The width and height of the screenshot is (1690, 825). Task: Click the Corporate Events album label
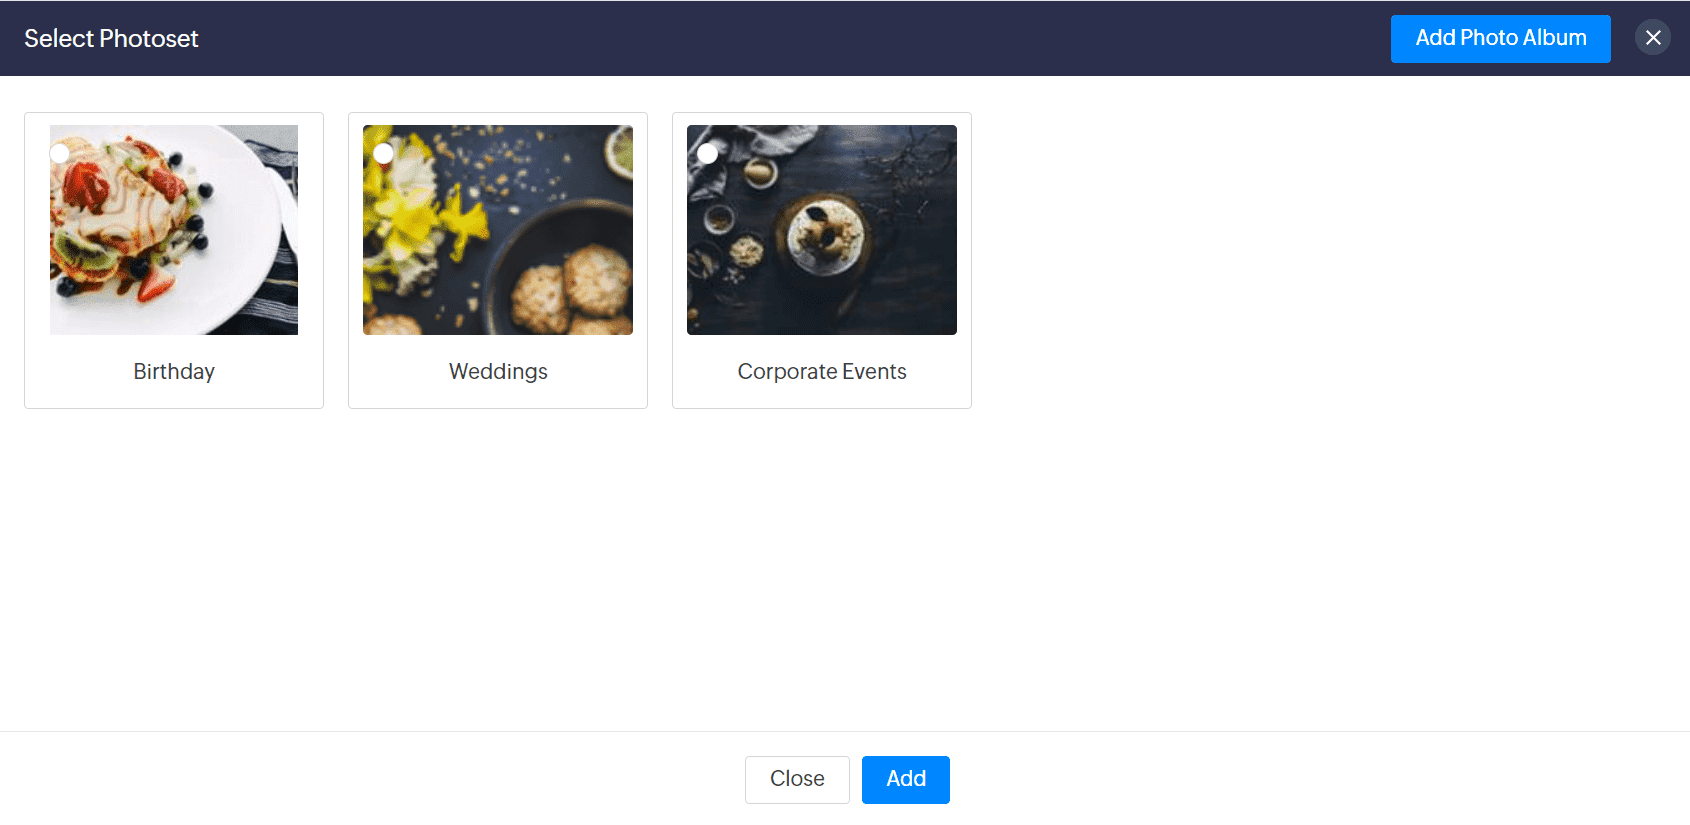pyautogui.click(x=822, y=372)
